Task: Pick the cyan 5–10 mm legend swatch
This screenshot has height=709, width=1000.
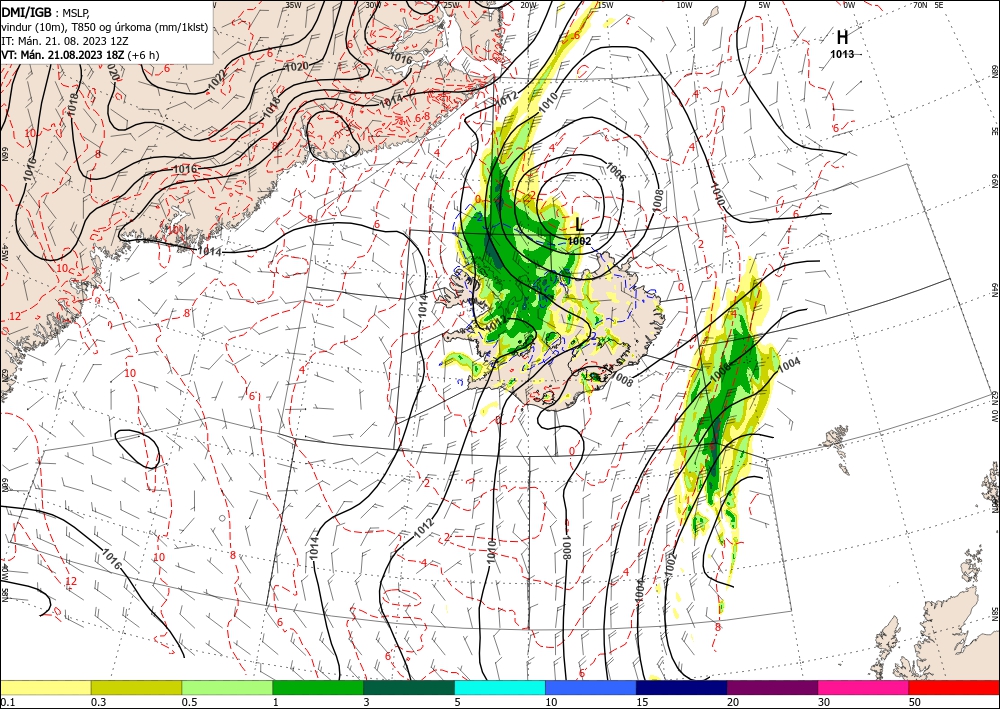Action: (500, 687)
